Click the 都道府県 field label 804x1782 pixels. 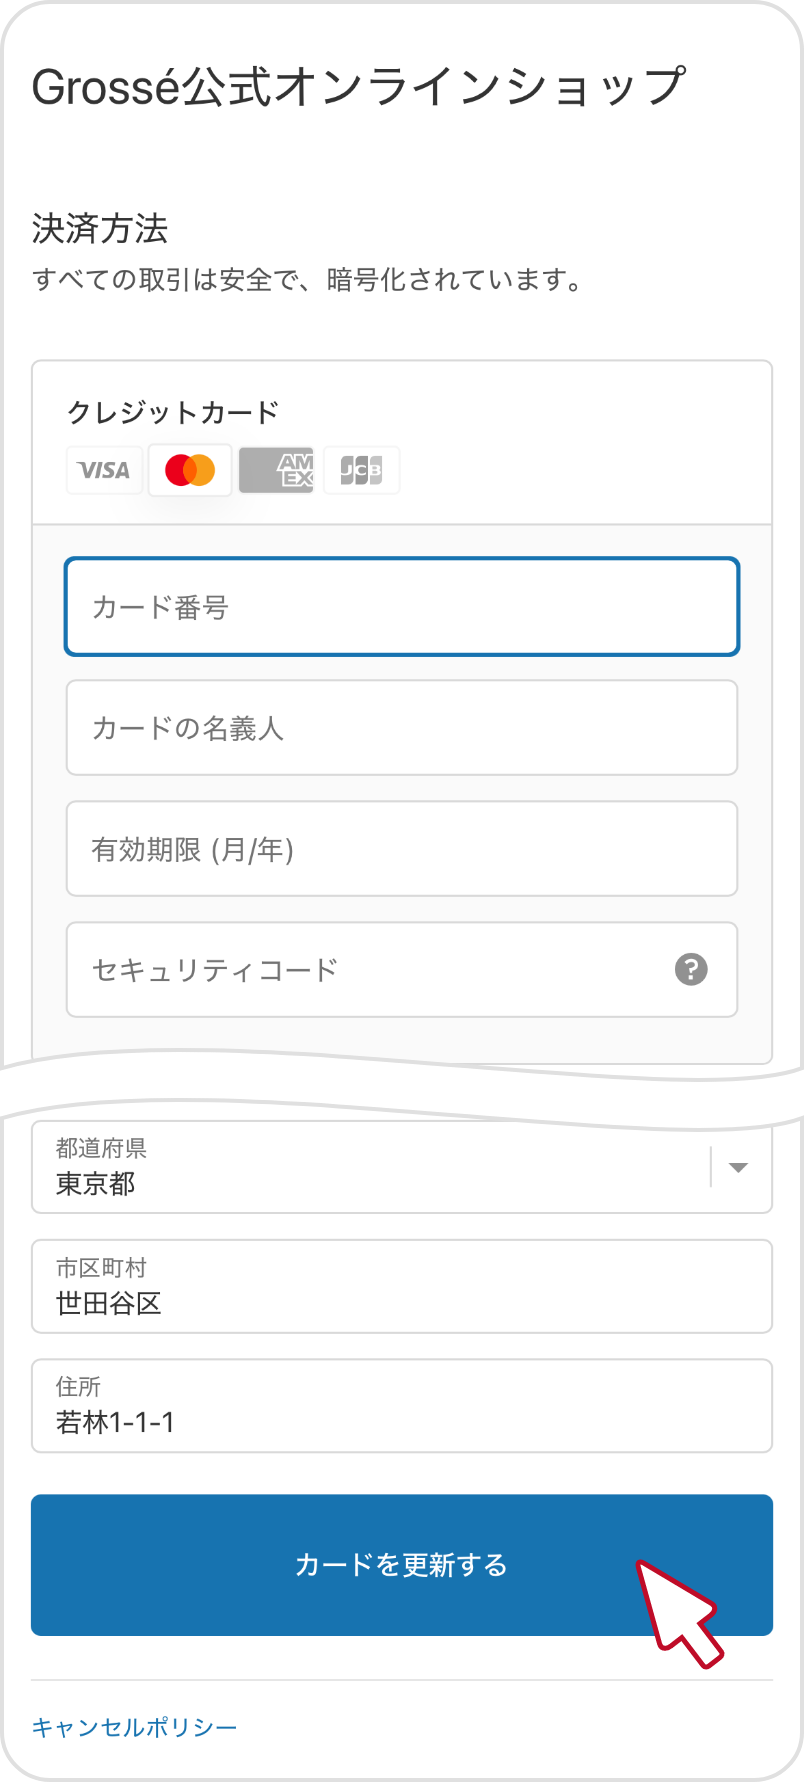[101, 1148]
